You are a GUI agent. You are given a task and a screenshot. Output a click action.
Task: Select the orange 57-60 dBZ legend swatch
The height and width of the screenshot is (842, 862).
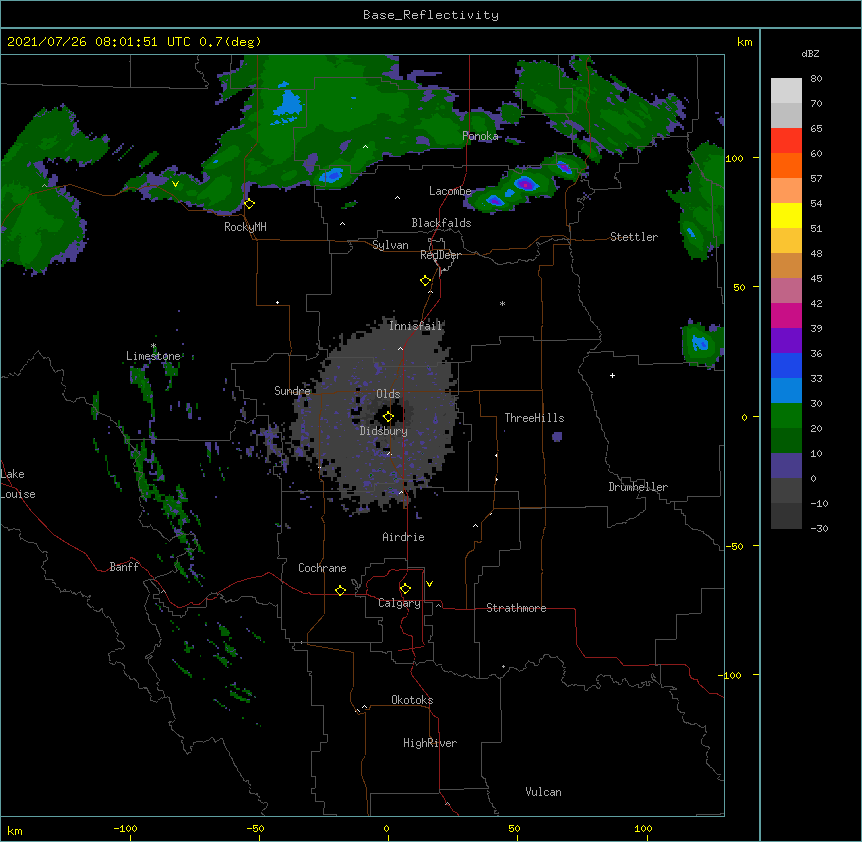coord(786,165)
